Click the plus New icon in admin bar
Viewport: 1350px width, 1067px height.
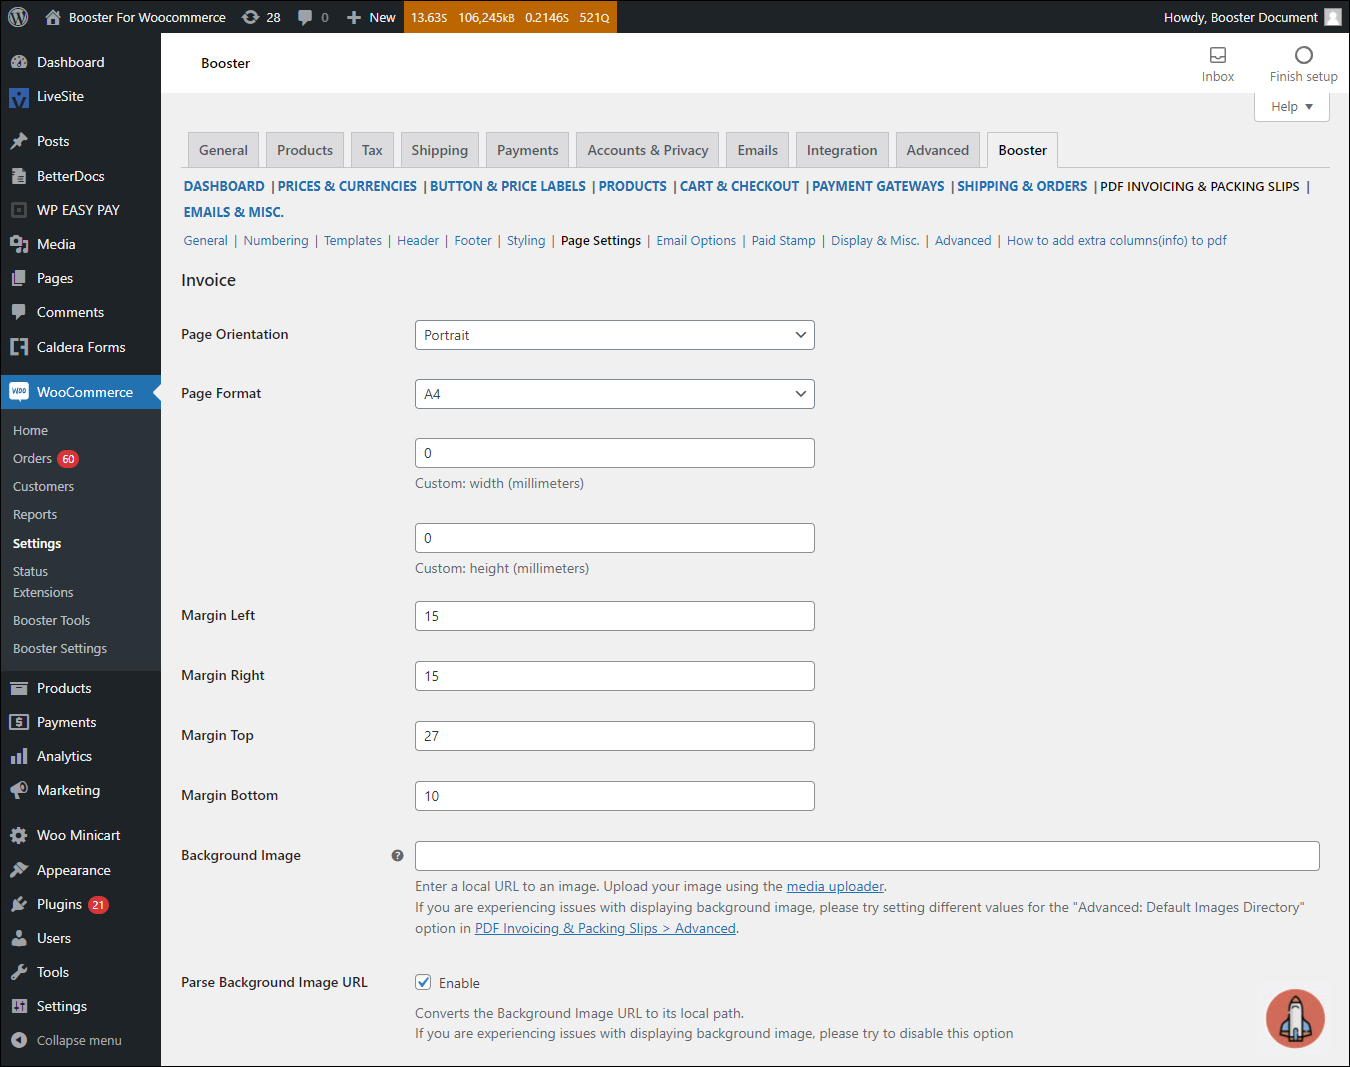pyautogui.click(x=353, y=17)
